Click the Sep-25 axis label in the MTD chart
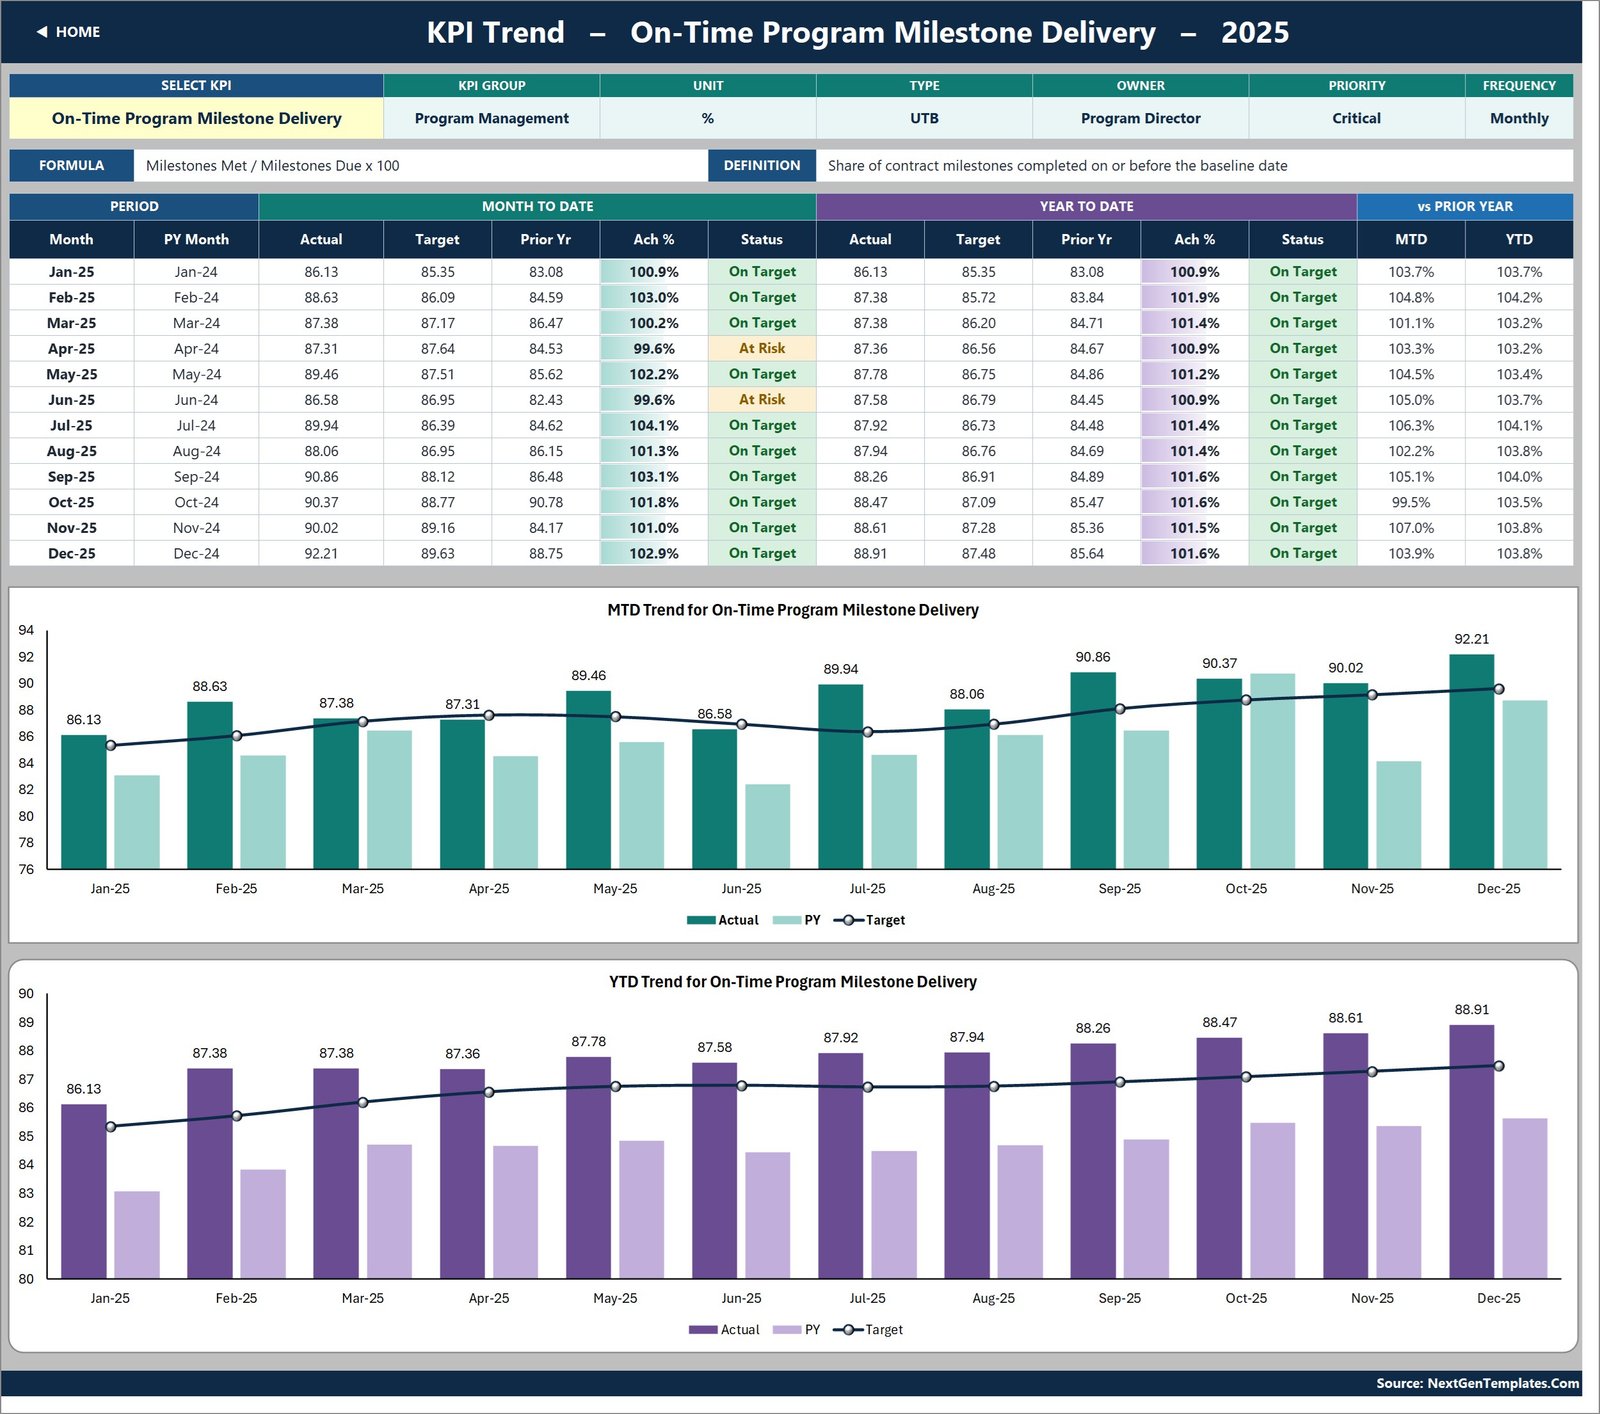The image size is (1600, 1414). tap(1119, 888)
